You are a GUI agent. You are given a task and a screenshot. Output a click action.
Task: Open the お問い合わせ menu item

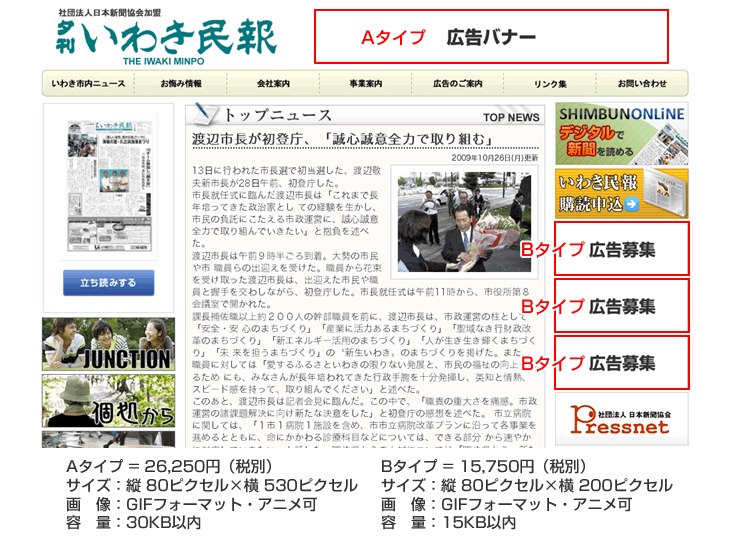[642, 84]
